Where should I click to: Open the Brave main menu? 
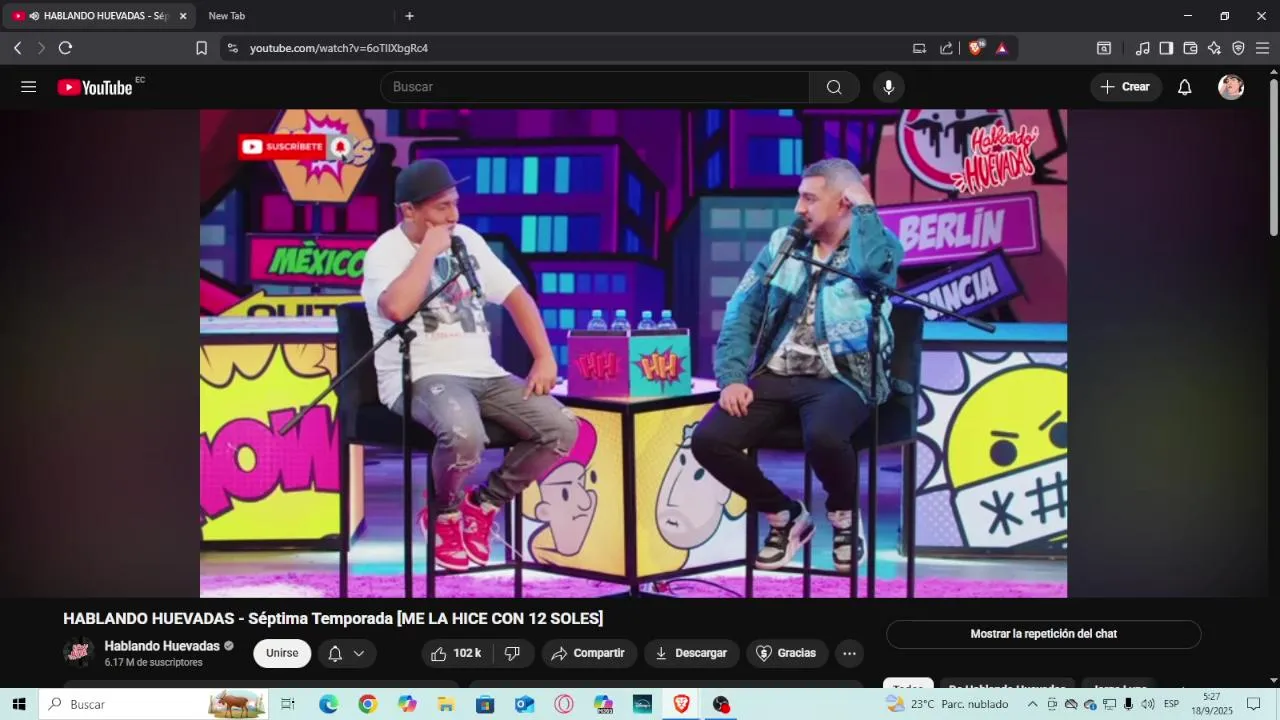pyautogui.click(x=1262, y=48)
